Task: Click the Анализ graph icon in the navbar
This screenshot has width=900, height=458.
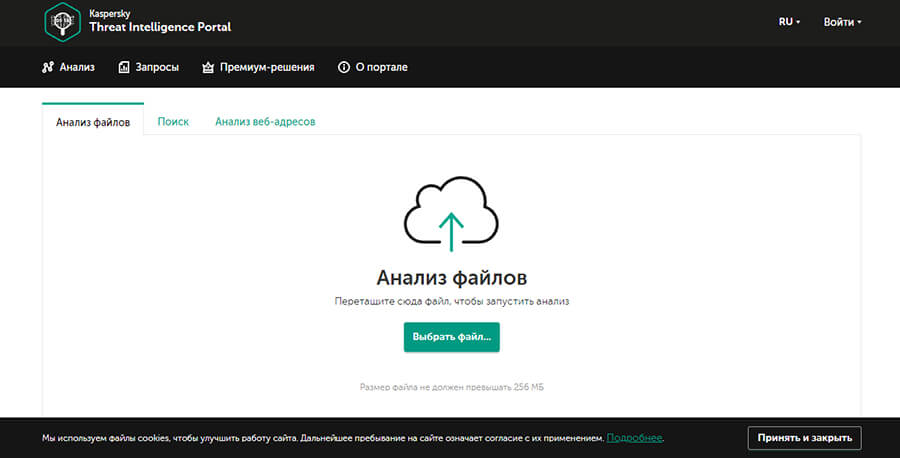Action: pos(47,68)
